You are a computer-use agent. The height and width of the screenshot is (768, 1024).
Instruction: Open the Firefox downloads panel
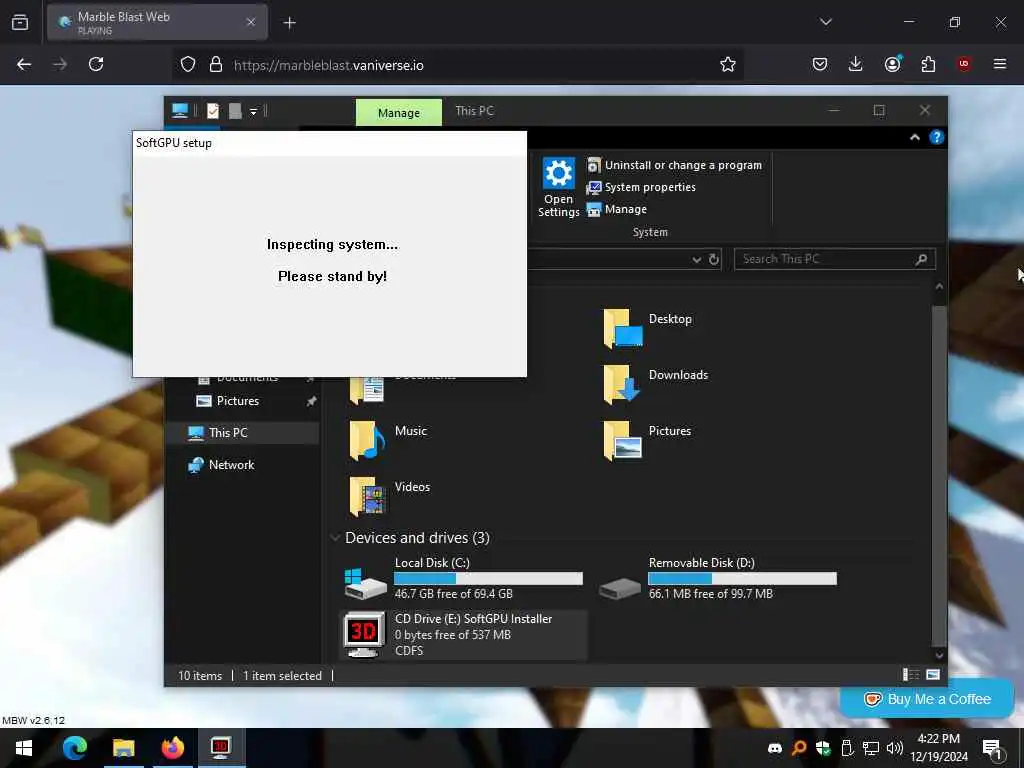(856, 64)
